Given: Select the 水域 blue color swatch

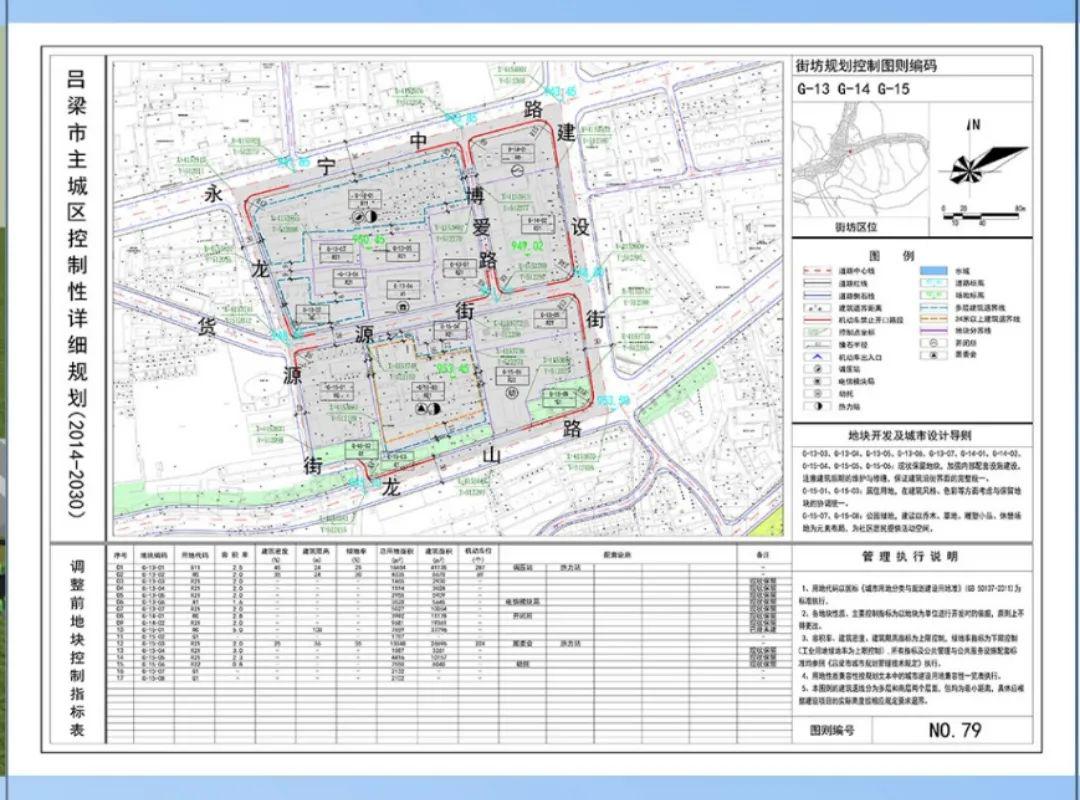Looking at the screenshot, I should (x=934, y=270).
